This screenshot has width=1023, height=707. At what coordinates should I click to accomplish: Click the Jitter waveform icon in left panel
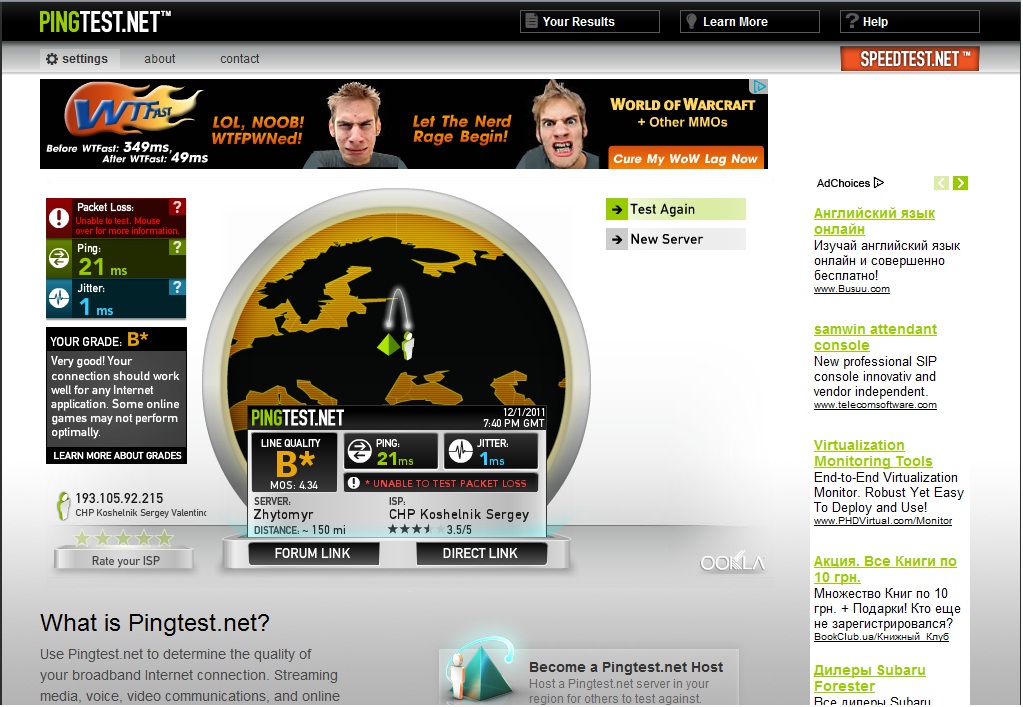[x=59, y=298]
